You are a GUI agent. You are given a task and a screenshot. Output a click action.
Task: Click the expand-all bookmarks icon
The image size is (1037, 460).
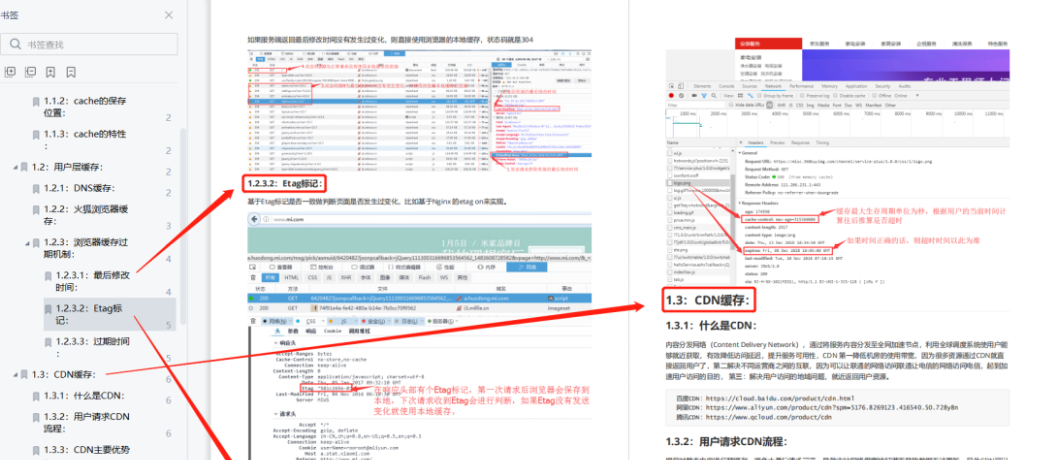tap(10, 72)
